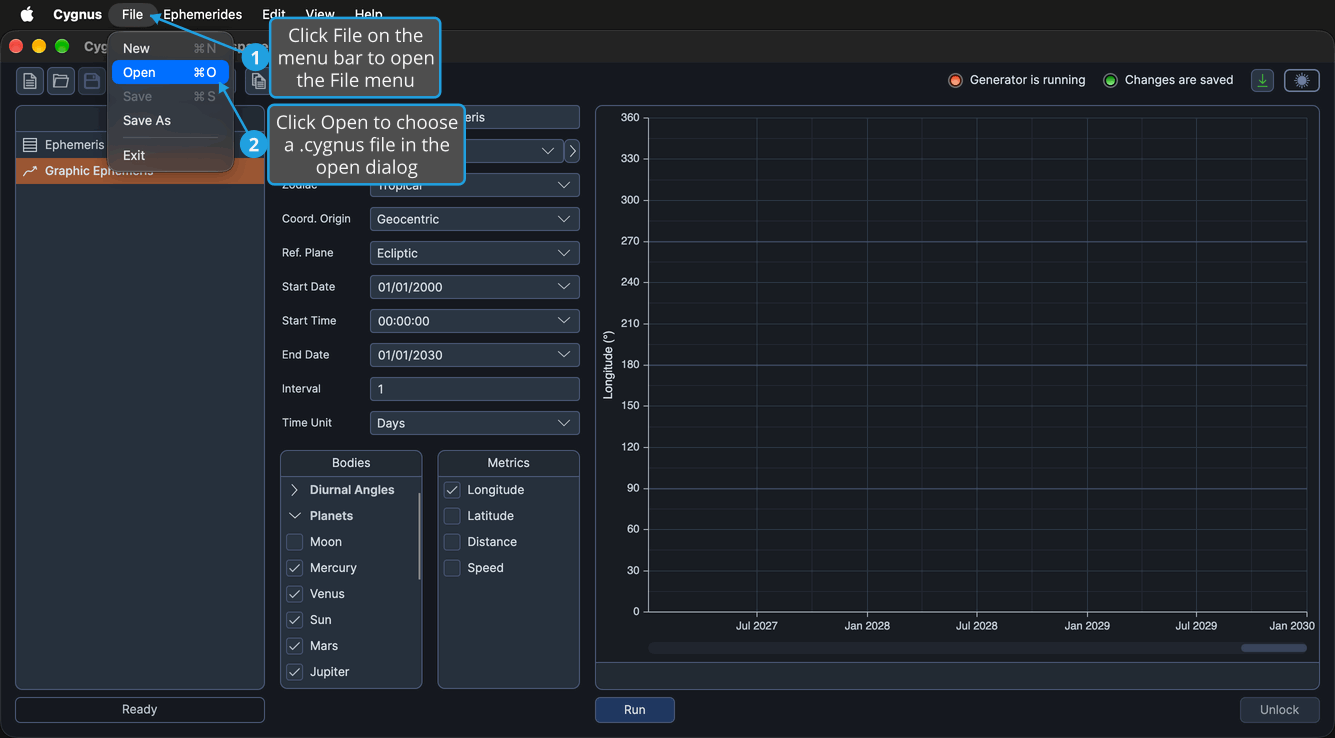Uncheck the Venus body checkbox
This screenshot has height=738, width=1335.
coord(295,594)
